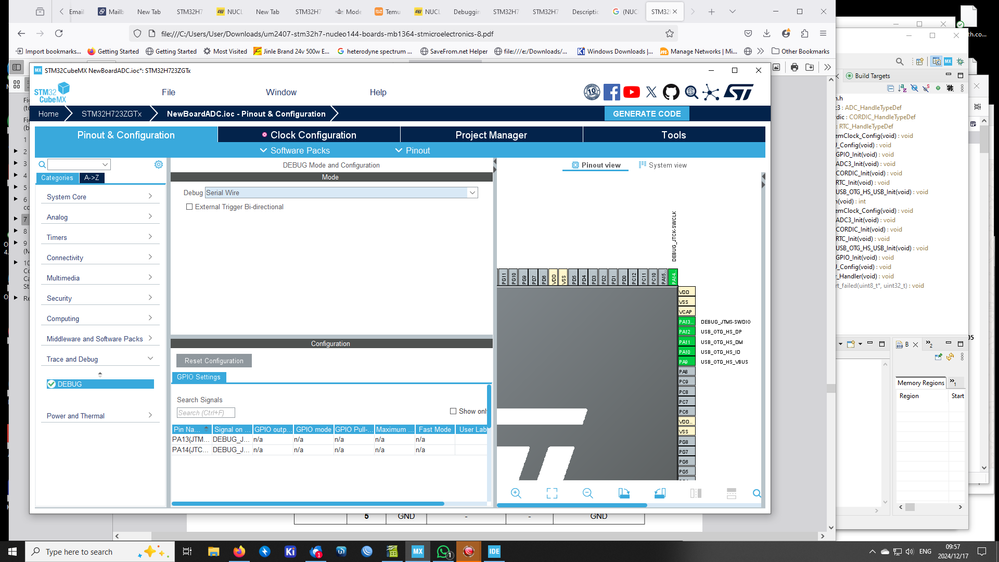Open the IDE app from the taskbar
Image resolution: width=999 pixels, height=562 pixels.
(494, 551)
